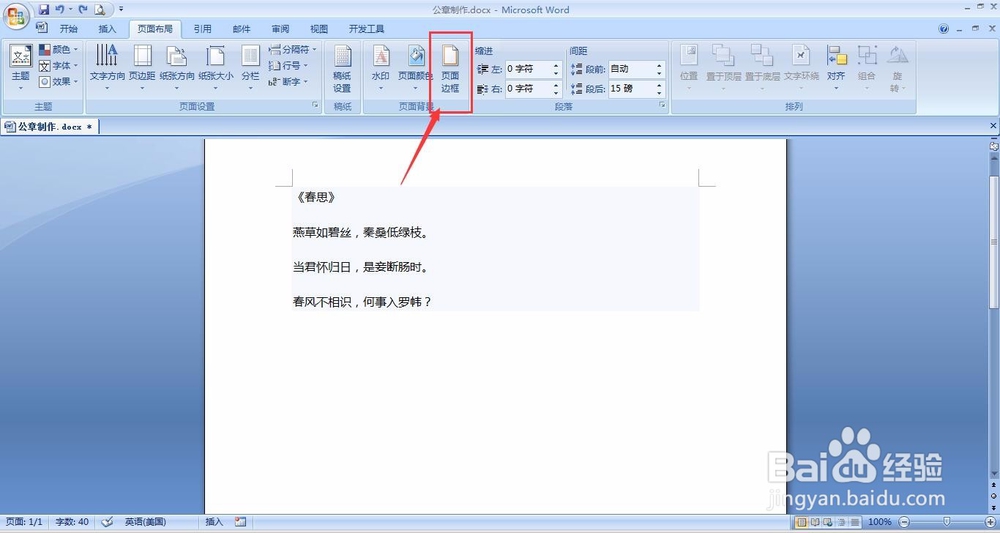Click proofing errors check icon in status bar
Screen dimensions: 1000x533
(x=107, y=522)
